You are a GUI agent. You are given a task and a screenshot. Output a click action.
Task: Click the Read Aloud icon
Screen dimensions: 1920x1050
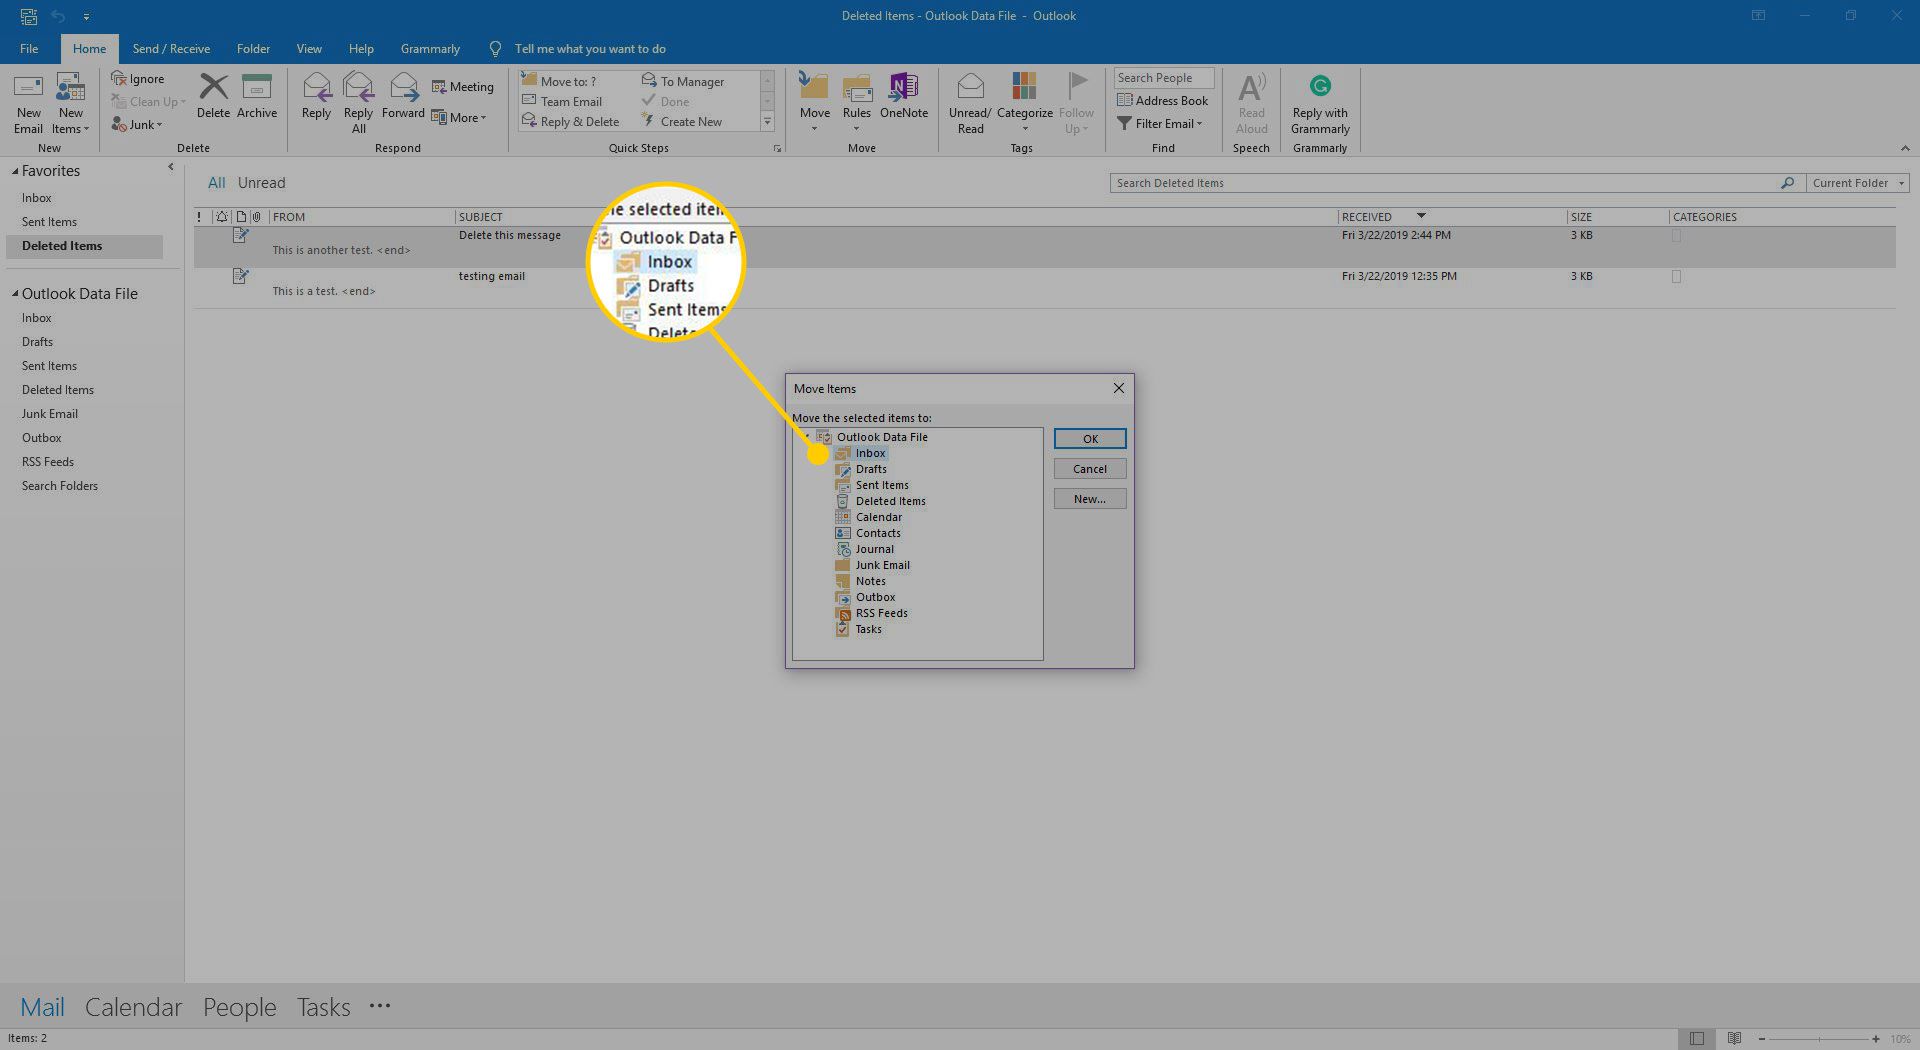(1252, 87)
